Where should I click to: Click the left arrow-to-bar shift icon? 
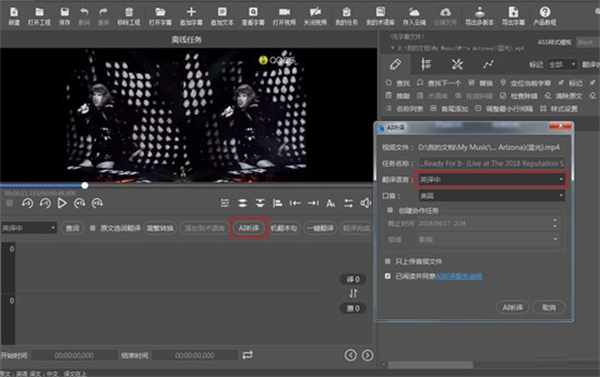(295, 203)
